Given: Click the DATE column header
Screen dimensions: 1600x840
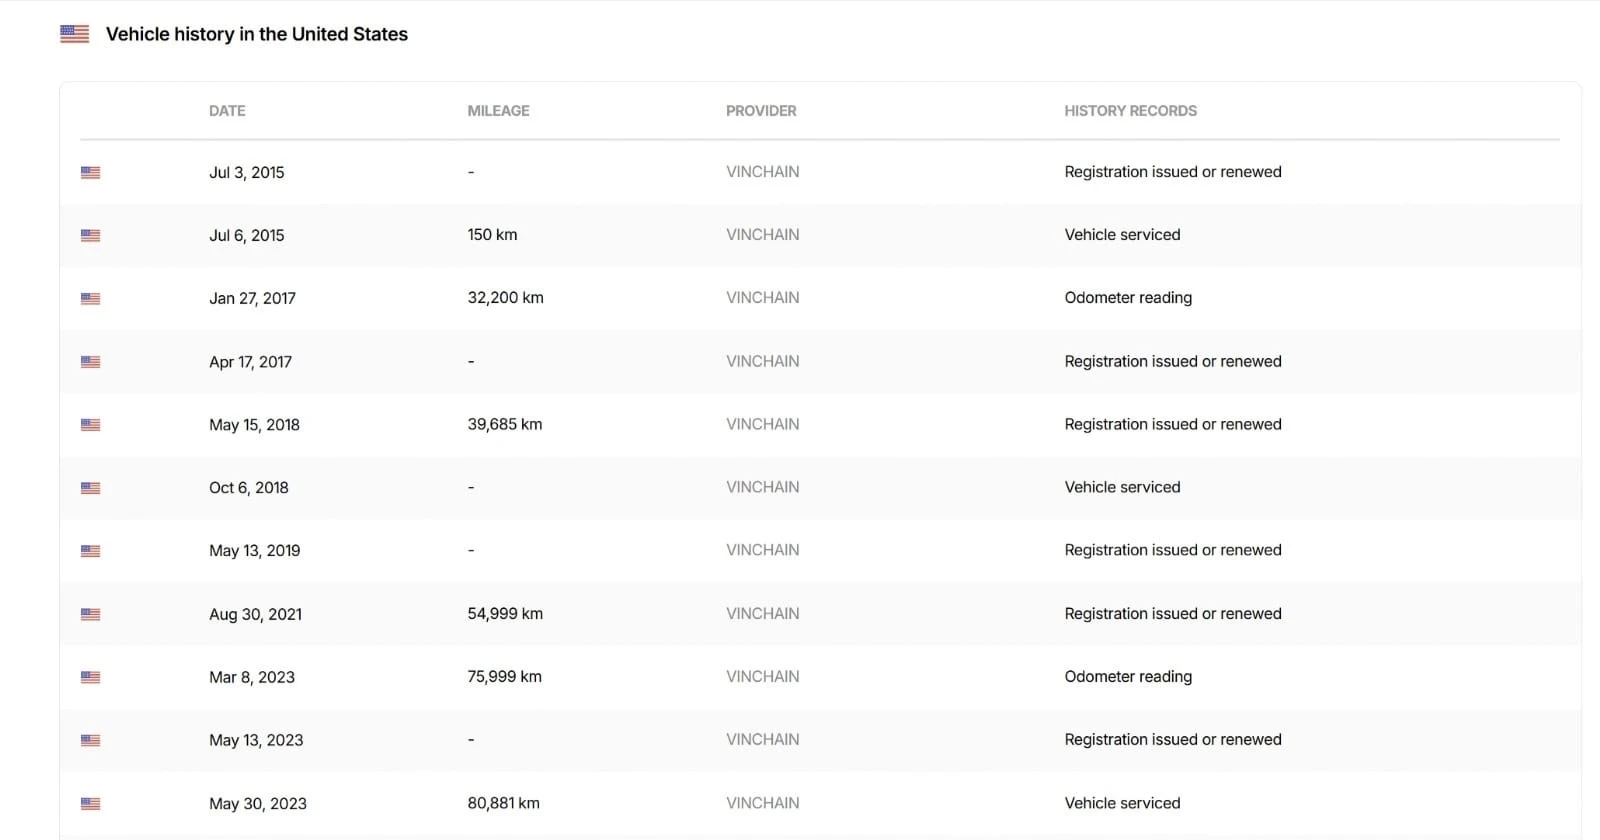Looking at the screenshot, I should (x=227, y=111).
